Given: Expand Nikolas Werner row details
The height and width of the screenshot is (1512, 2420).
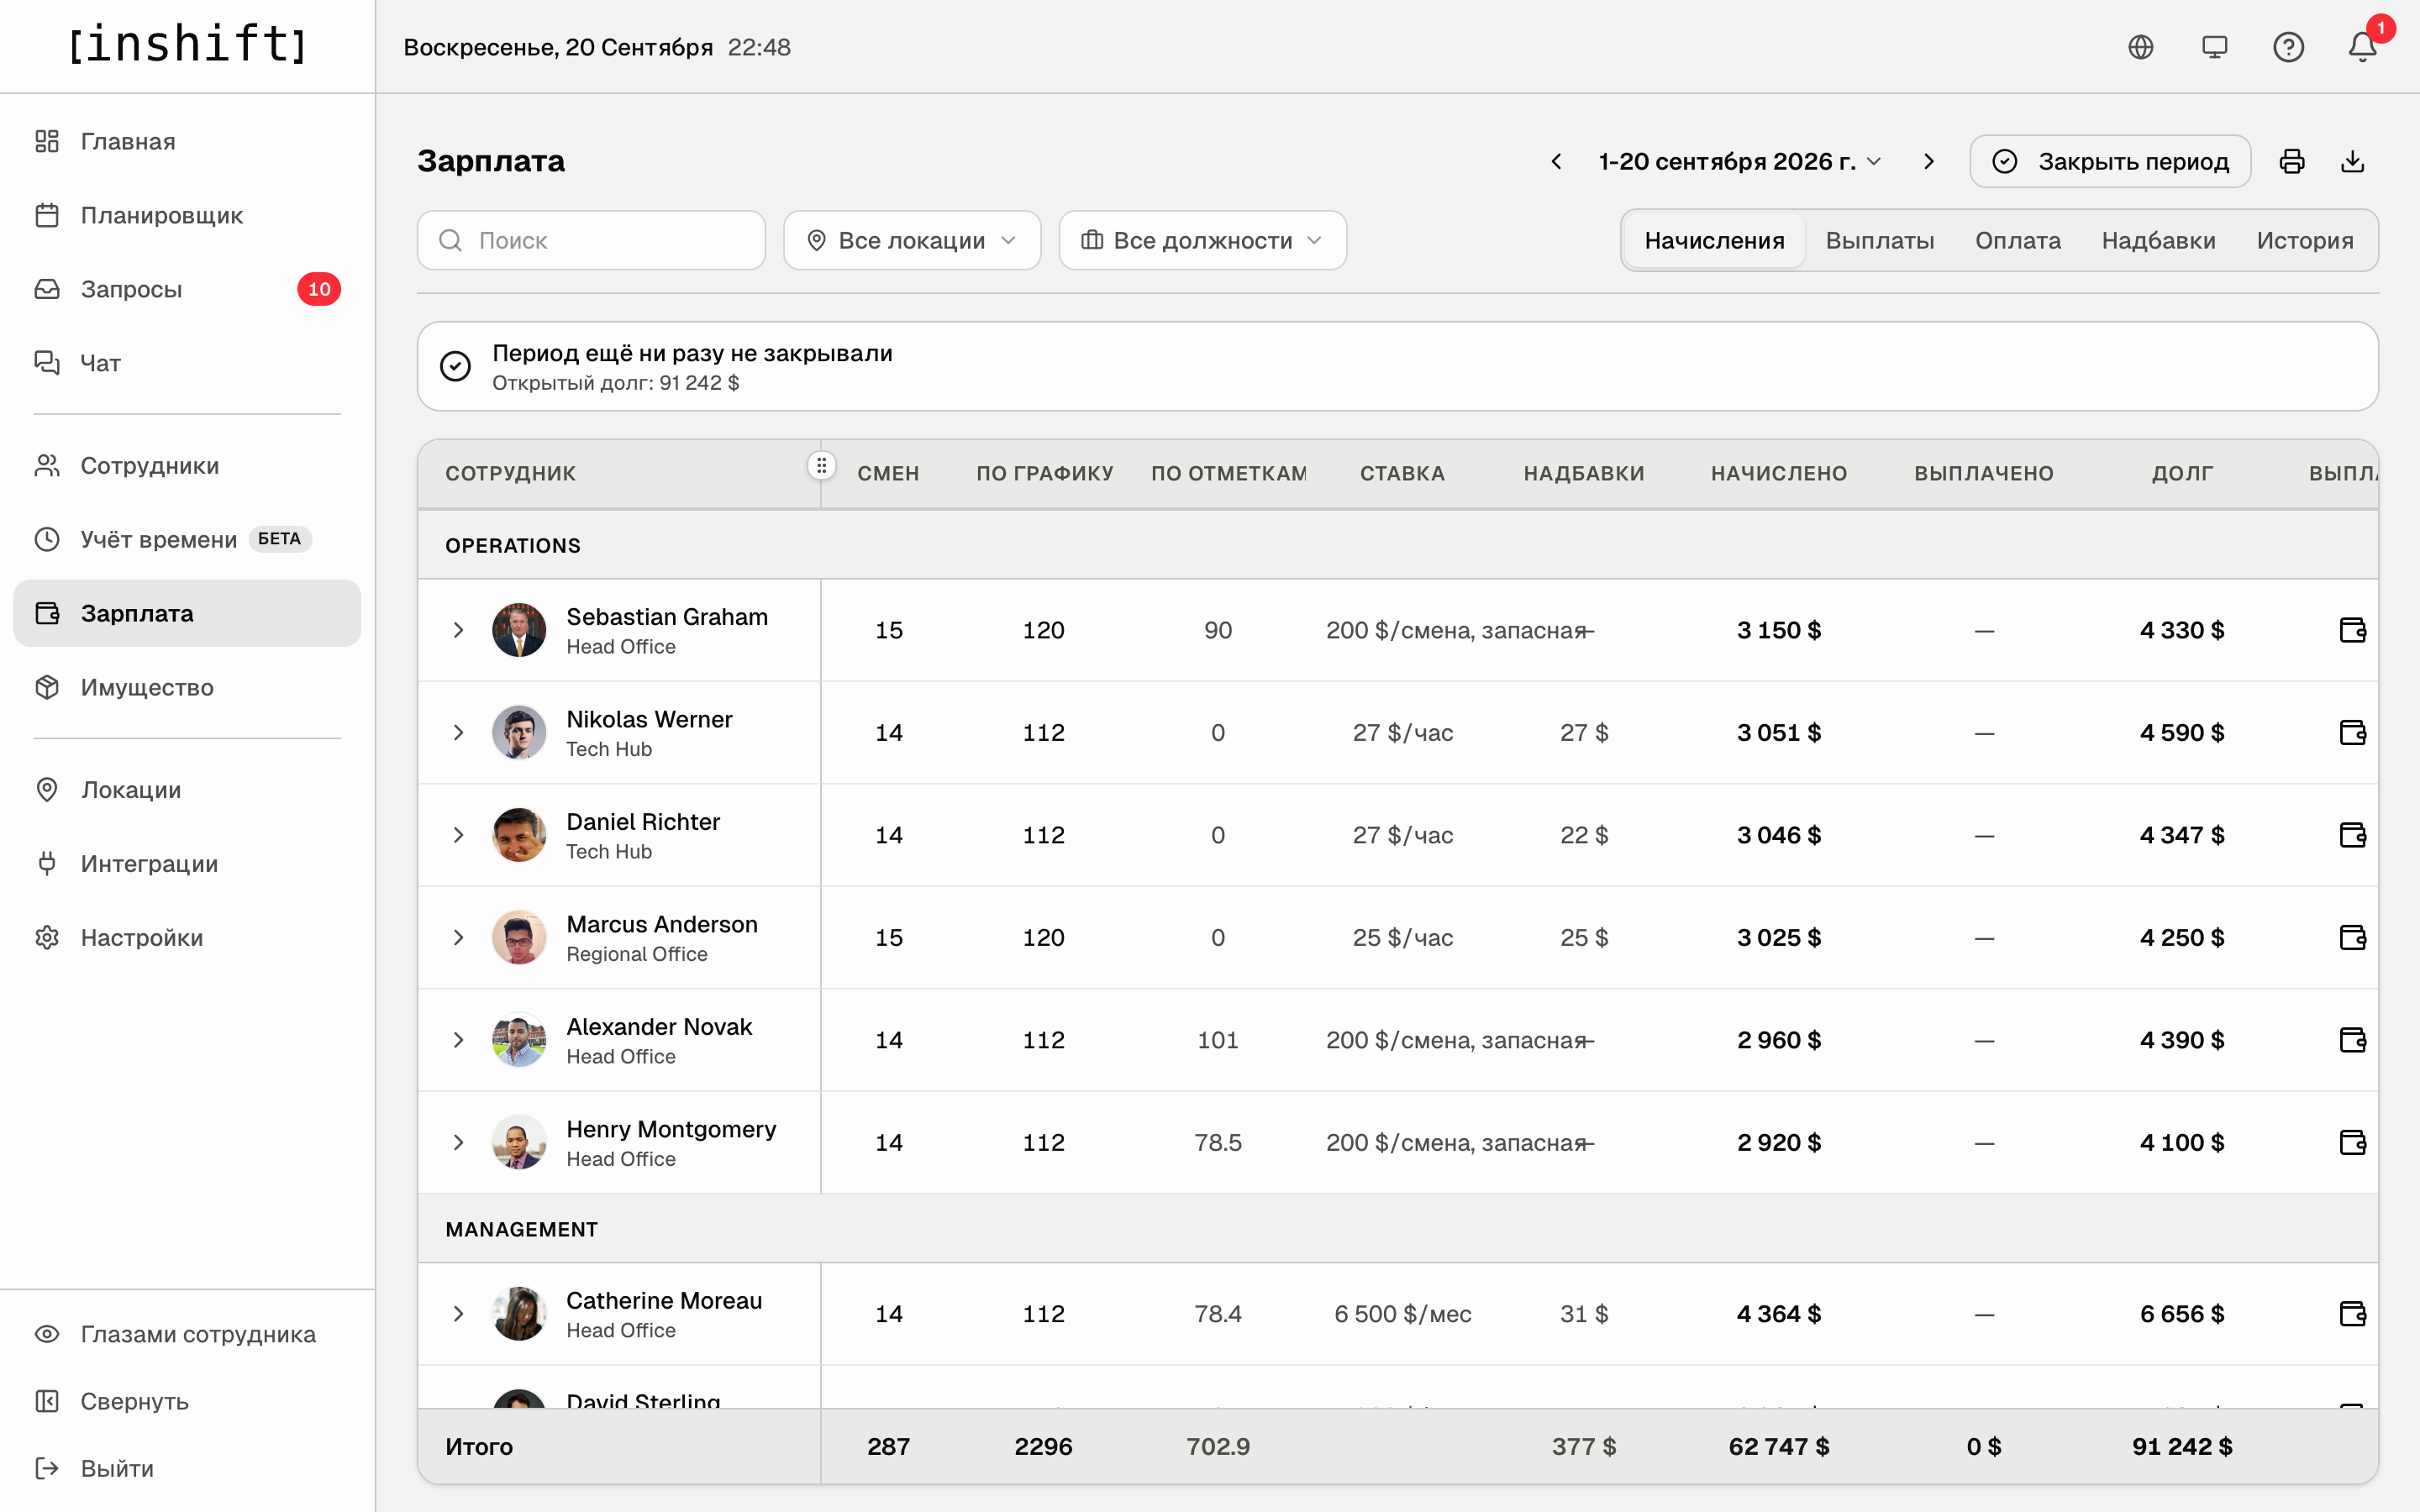Looking at the screenshot, I should click(458, 733).
